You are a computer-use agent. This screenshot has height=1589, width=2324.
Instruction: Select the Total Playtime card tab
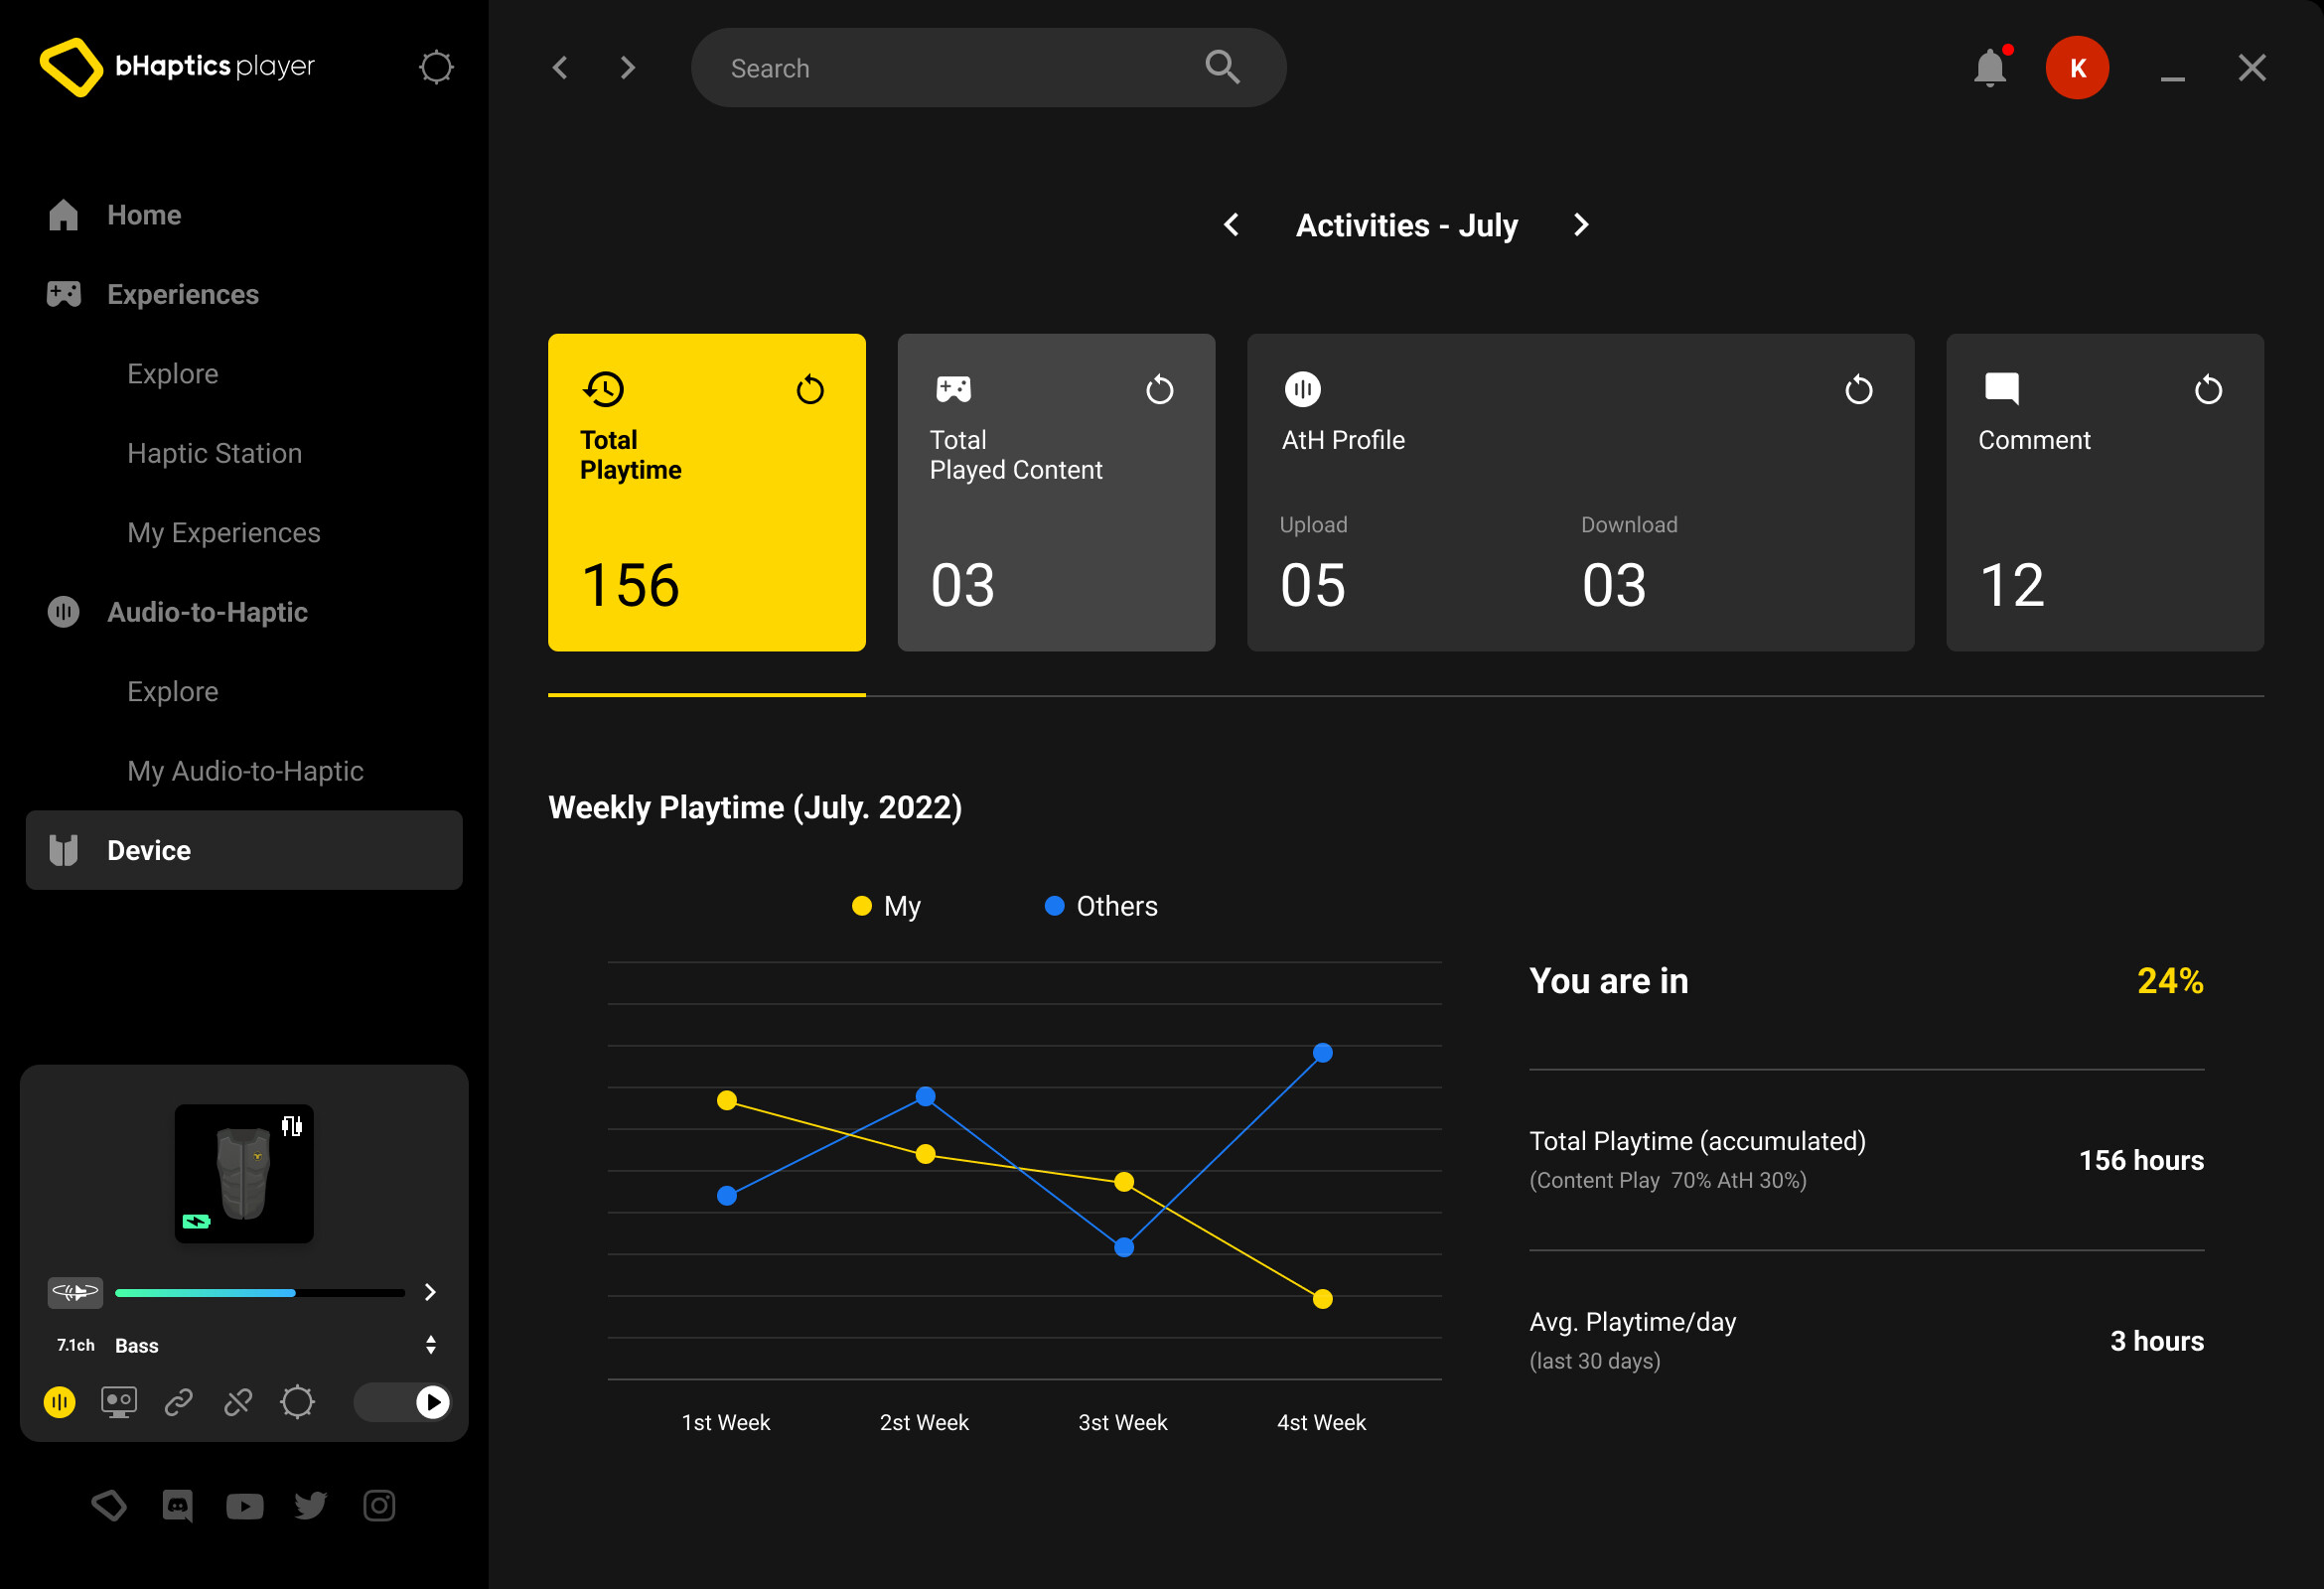pos(706,492)
